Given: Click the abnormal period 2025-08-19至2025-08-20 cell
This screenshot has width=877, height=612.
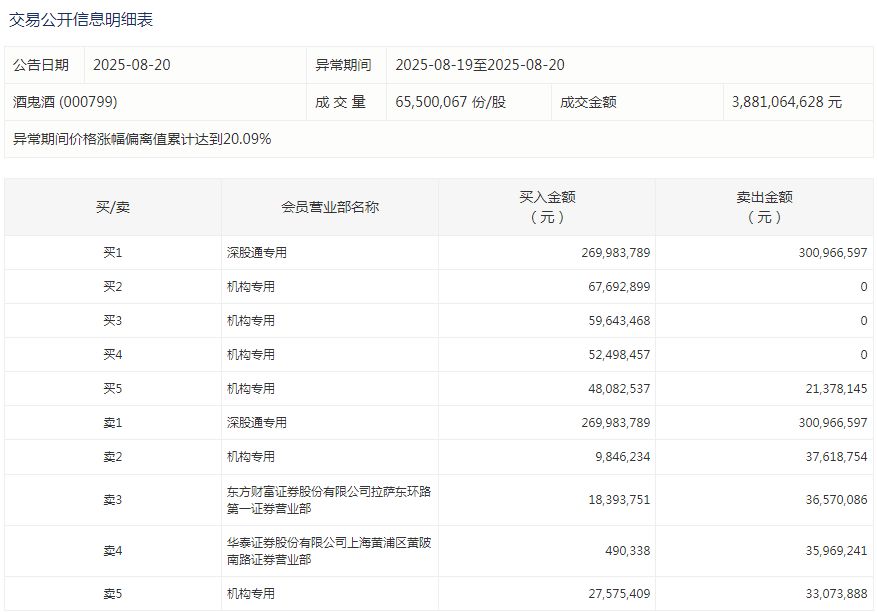Looking at the screenshot, I should tap(480, 65).
